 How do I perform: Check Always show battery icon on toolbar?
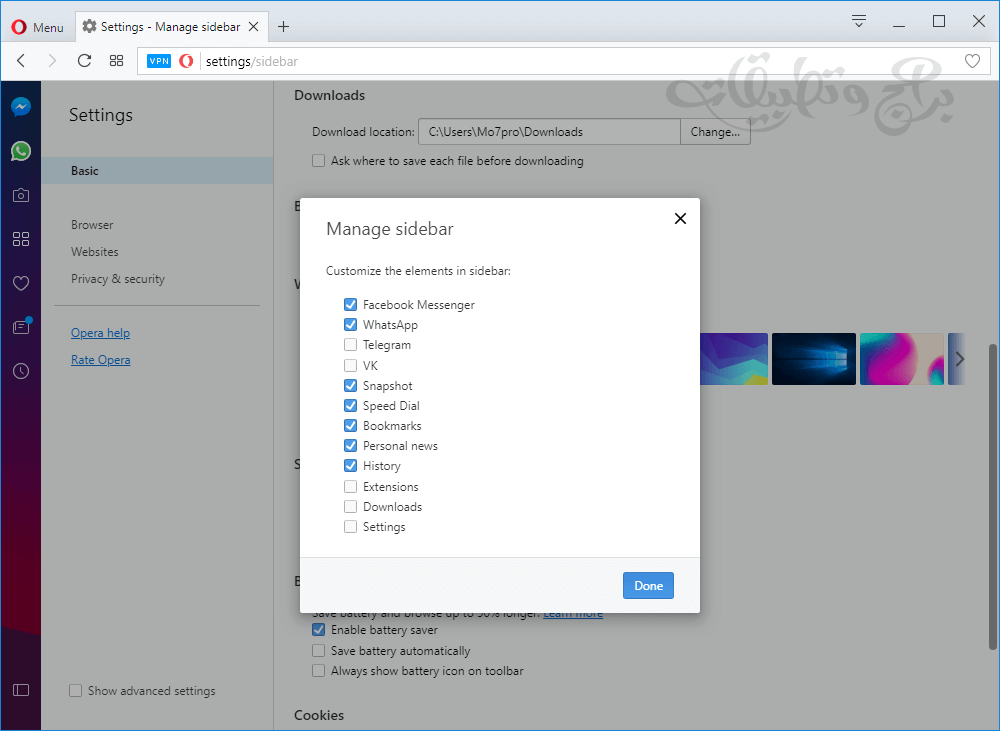coord(318,670)
